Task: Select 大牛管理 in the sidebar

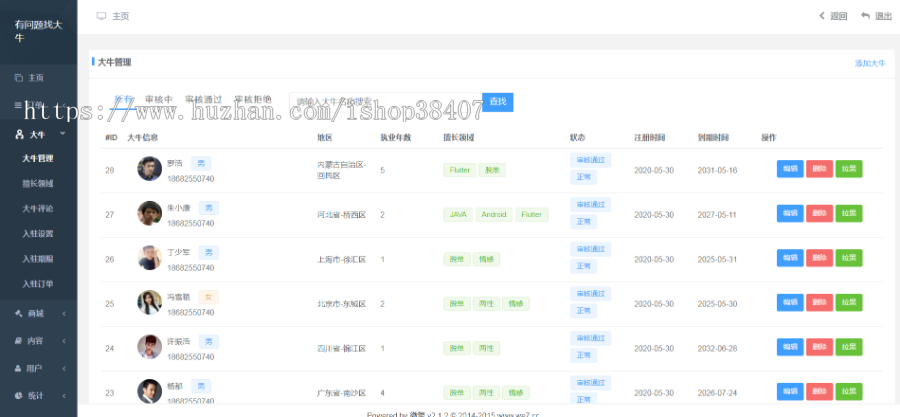Action: (x=38, y=158)
